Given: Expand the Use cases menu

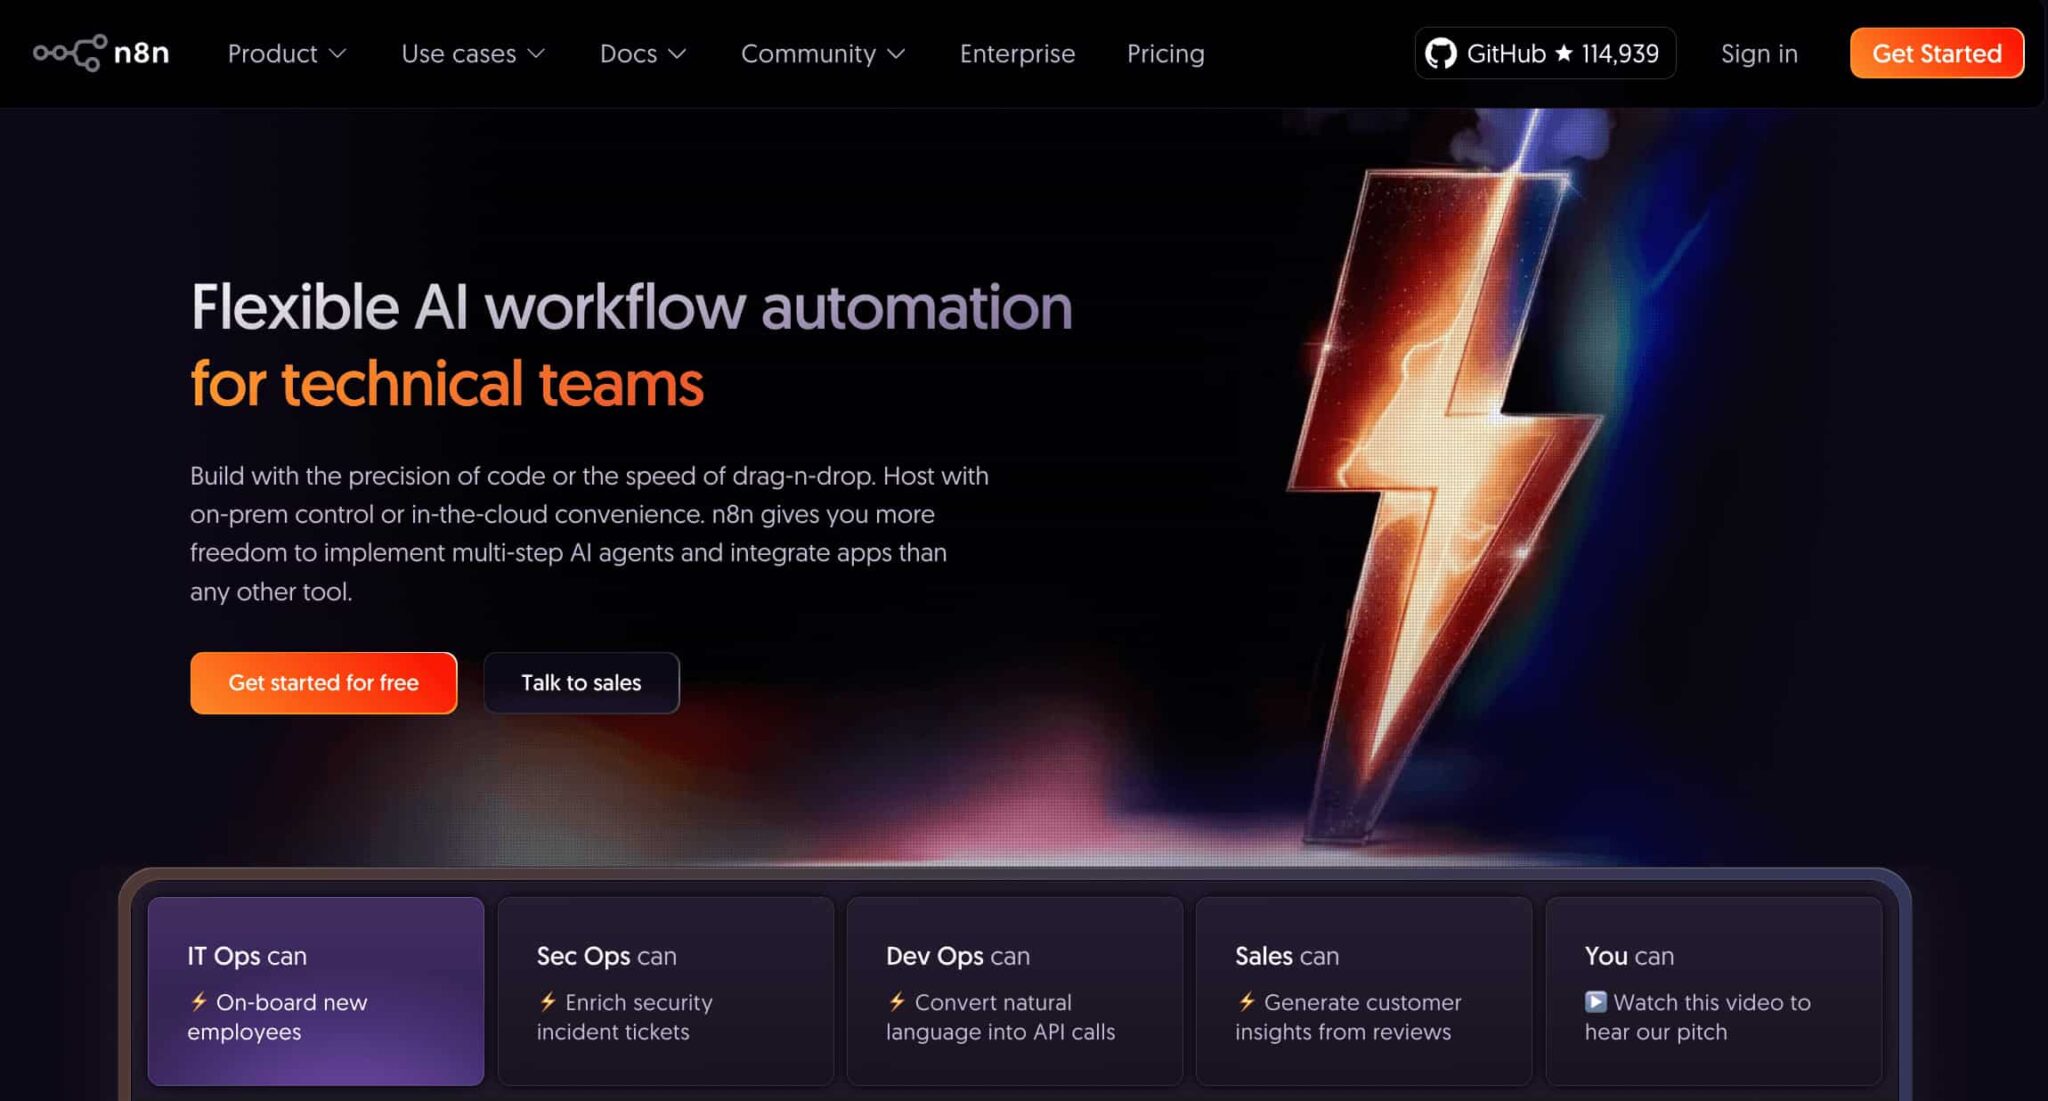Looking at the screenshot, I should click(471, 53).
